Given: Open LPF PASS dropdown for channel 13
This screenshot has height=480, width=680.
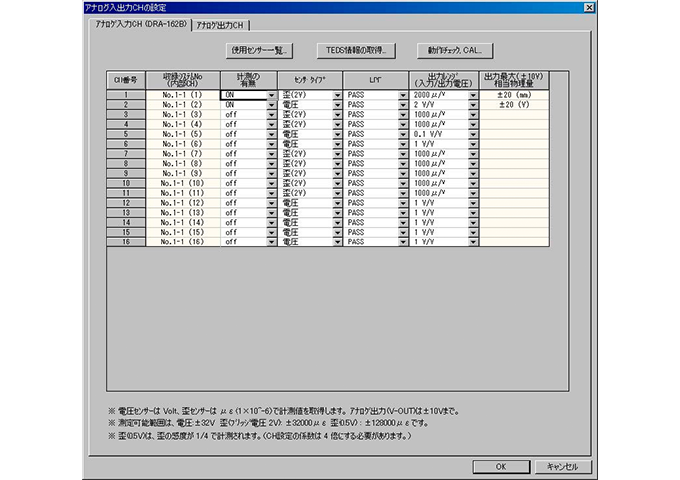Looking at the screenshot, I should (x=403, y=213).
